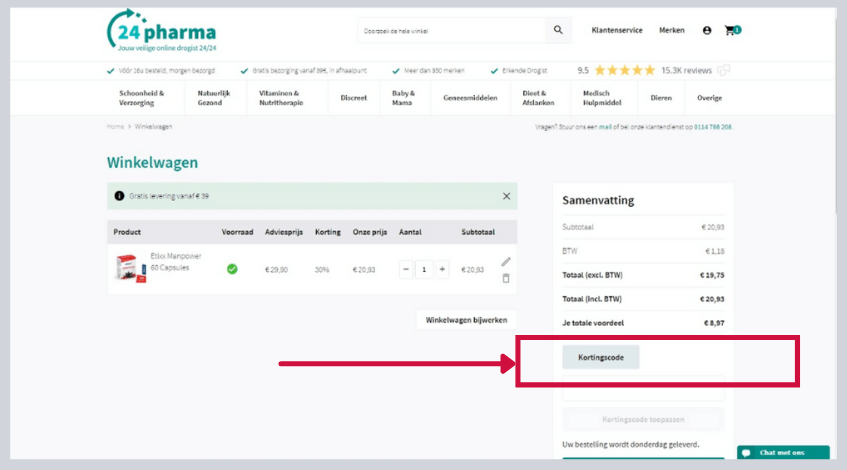Close the free delivery notice

506,196
